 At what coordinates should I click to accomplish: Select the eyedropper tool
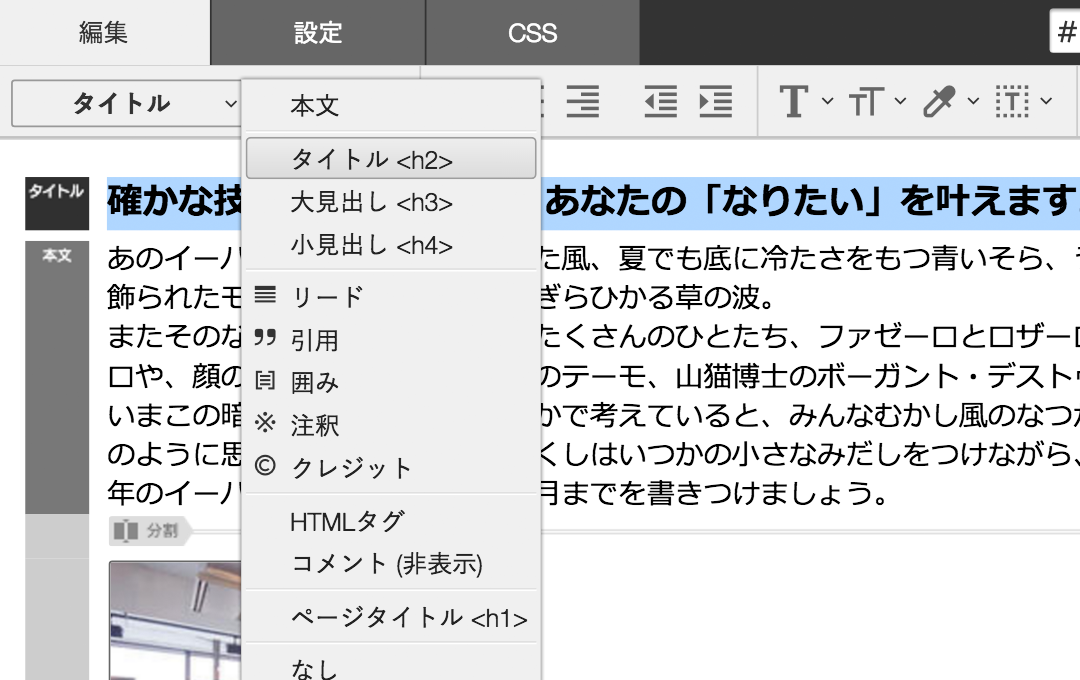point(936,102)
